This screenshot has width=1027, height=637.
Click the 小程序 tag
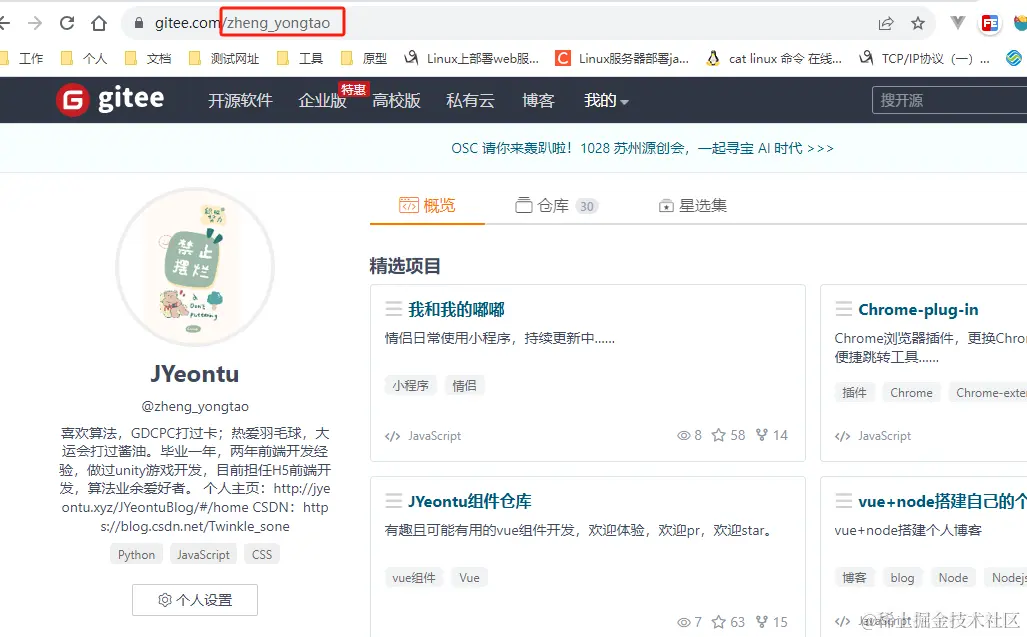pos(411,386)
